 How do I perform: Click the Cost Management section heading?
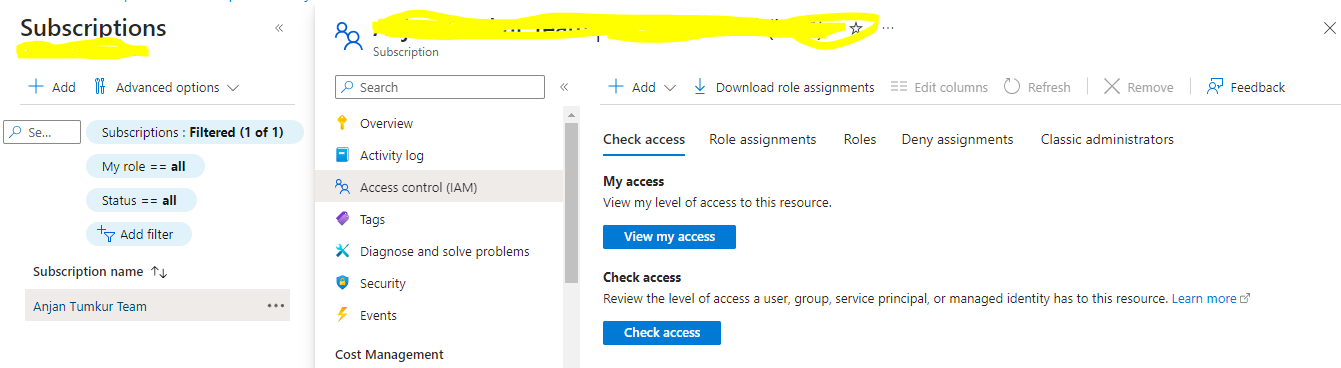coord(389,354)
